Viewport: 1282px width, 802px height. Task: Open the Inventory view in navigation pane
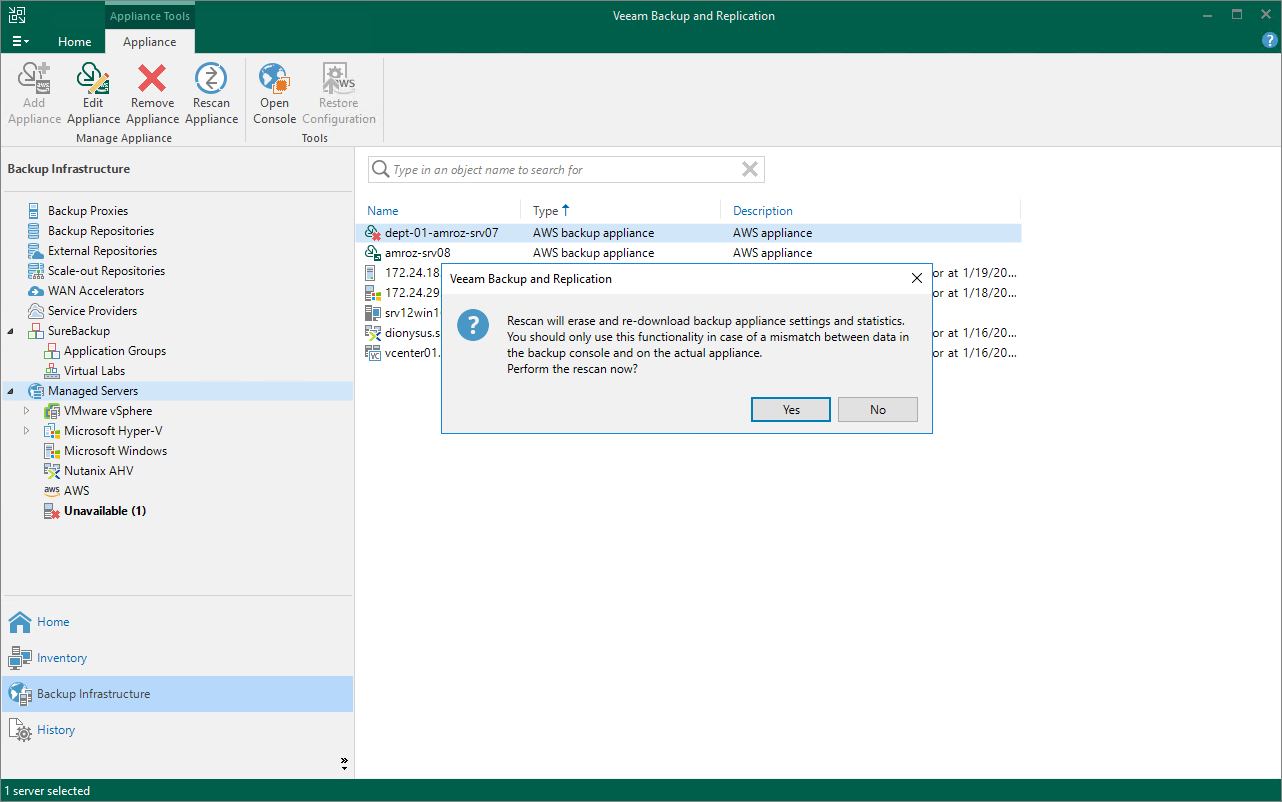[x=62, y=658]
